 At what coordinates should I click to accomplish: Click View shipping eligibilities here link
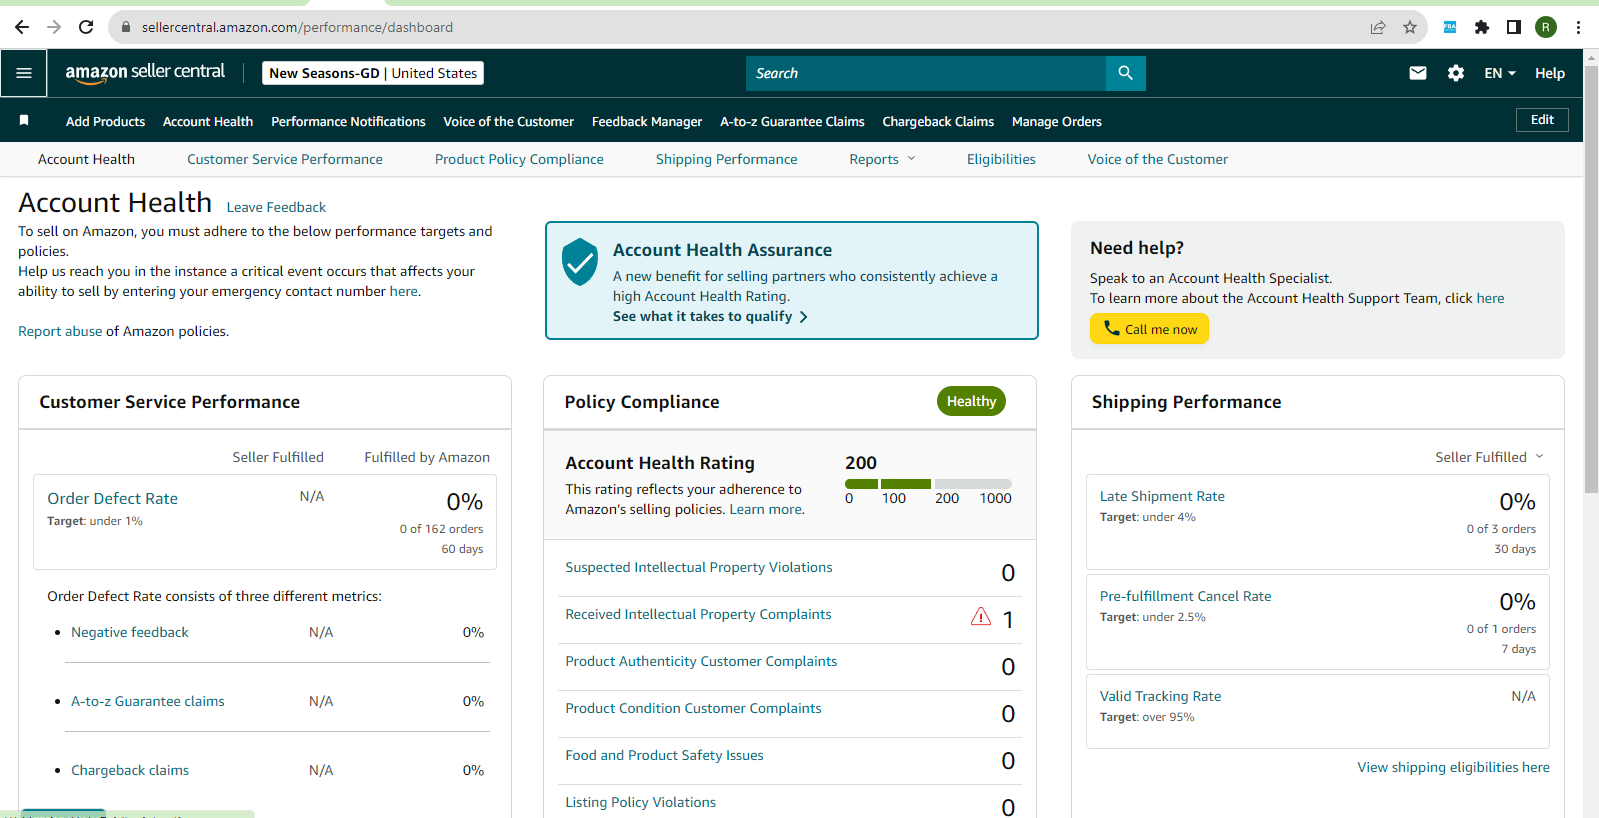pos(1453,767)
